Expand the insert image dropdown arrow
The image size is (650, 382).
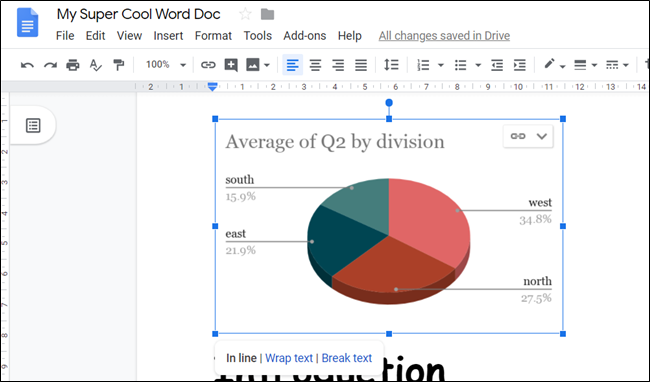pyautogui.click(x=267, y=65)
